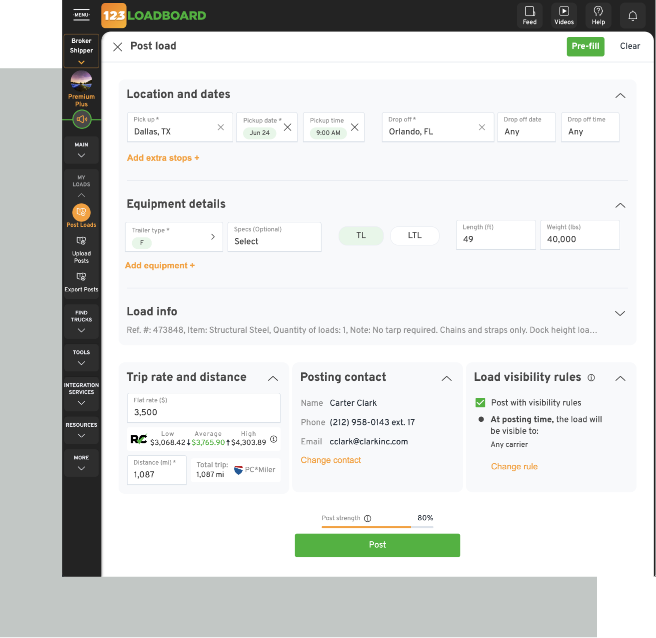Collapse the Posting contact card
This screenshot has width=656, height=638.
tap(446, 378)
